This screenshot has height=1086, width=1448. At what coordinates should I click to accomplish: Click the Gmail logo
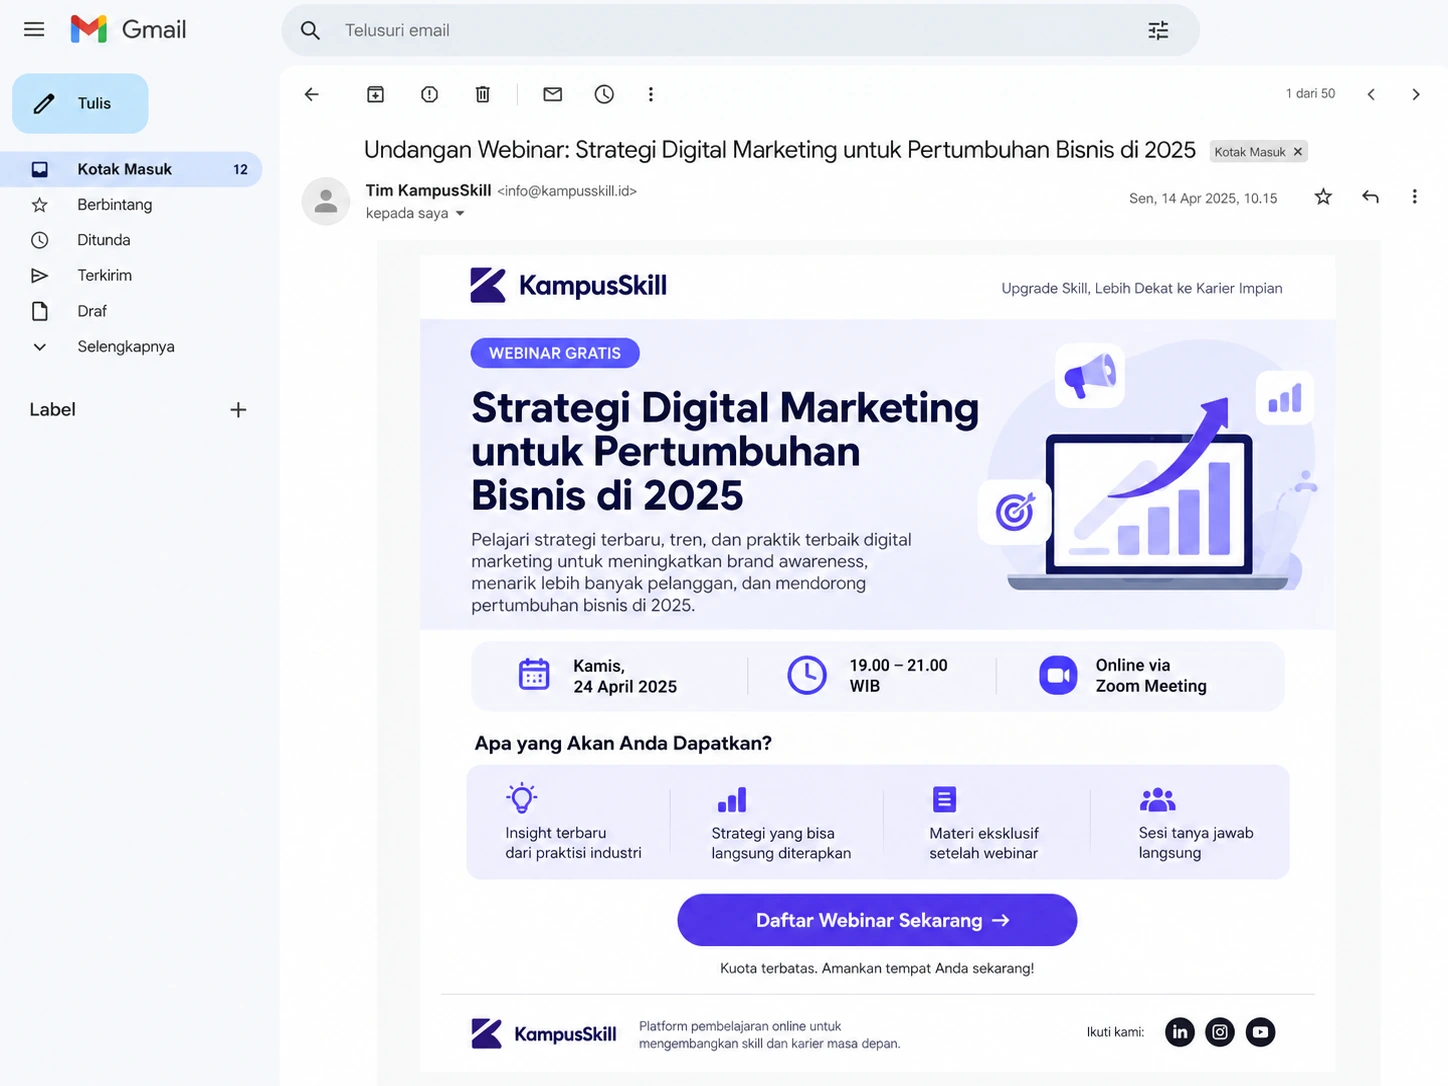tap(128, 30)
